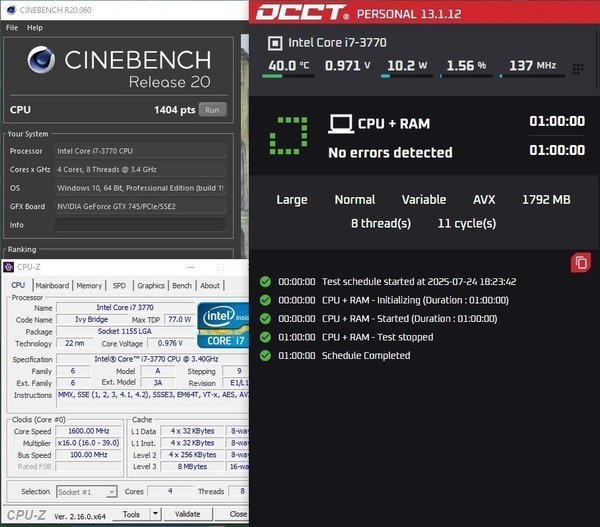The width and height of the screenshot is (600, 527).
Task: Click the CPU chip icon beside Intel Core i7-3770
Action: (x=275, y=43)
